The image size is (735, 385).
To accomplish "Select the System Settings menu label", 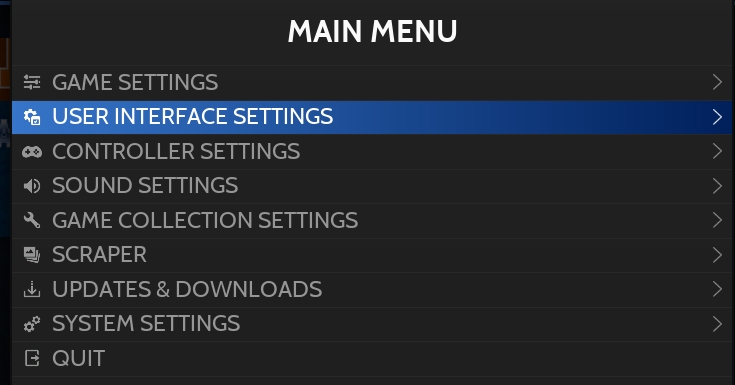I will pyautogui.click(x=146, y=324).
